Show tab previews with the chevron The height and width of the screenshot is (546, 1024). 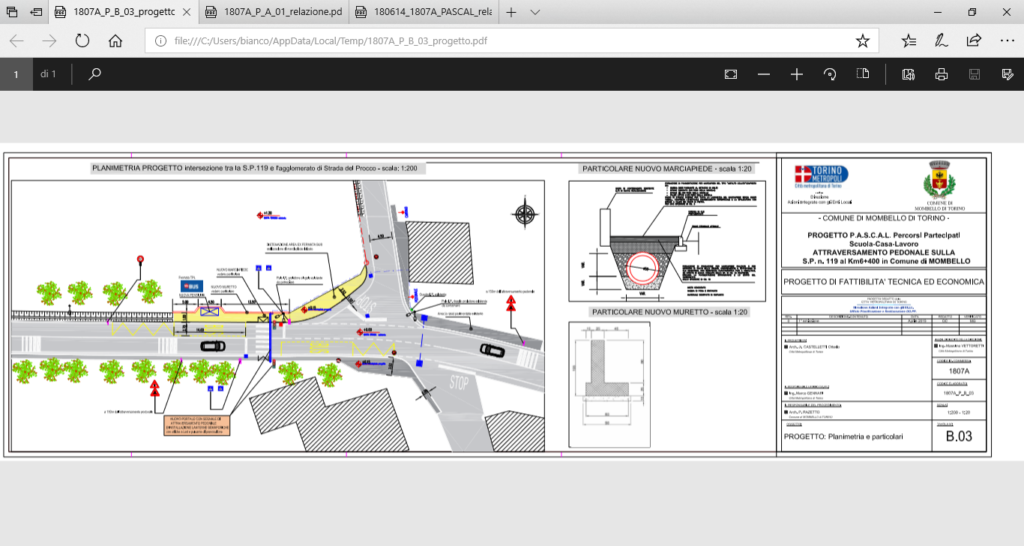pyautogui.click(x=536, y=12)
